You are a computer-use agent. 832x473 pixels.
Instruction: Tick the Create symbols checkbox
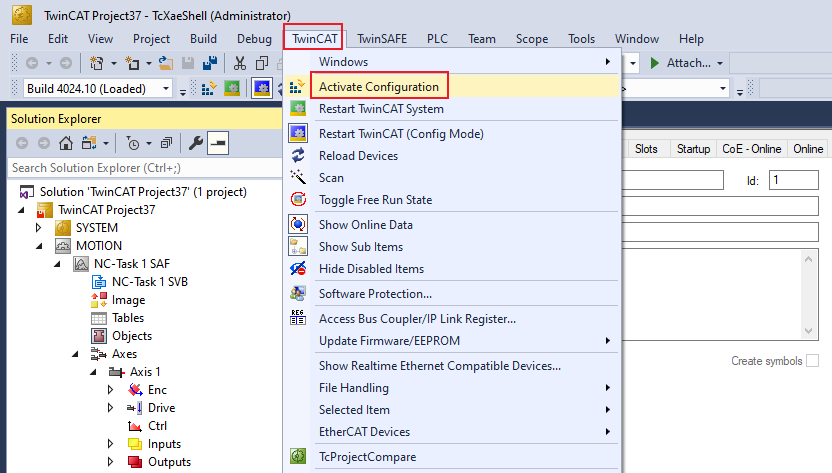pos(812,361)
